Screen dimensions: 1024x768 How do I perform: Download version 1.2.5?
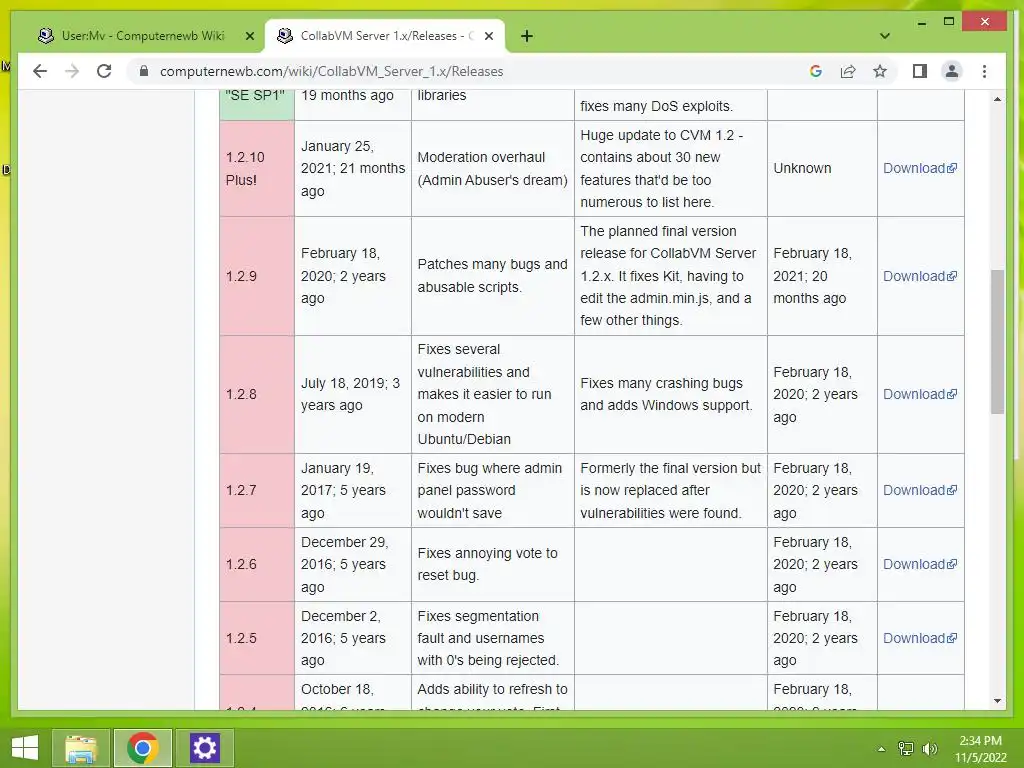pyautogui.click(x=920, y=638)
